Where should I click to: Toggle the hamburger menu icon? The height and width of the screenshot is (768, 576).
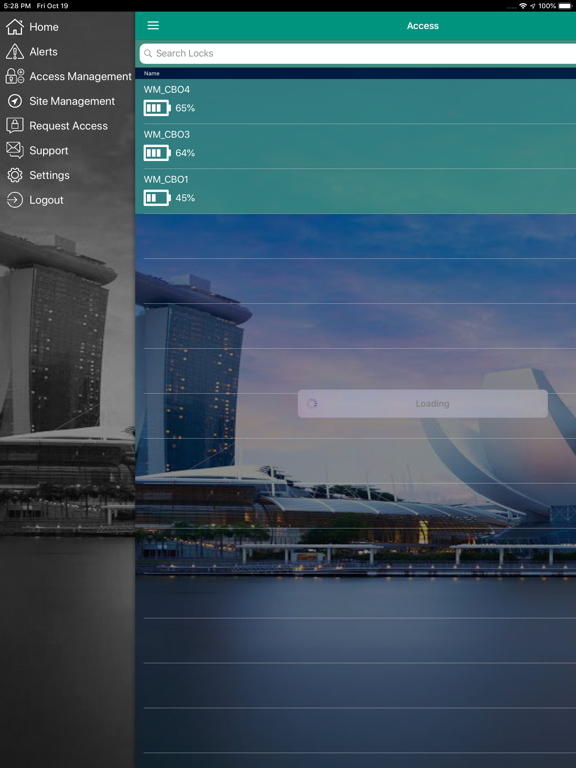click(x=153, y=25)
